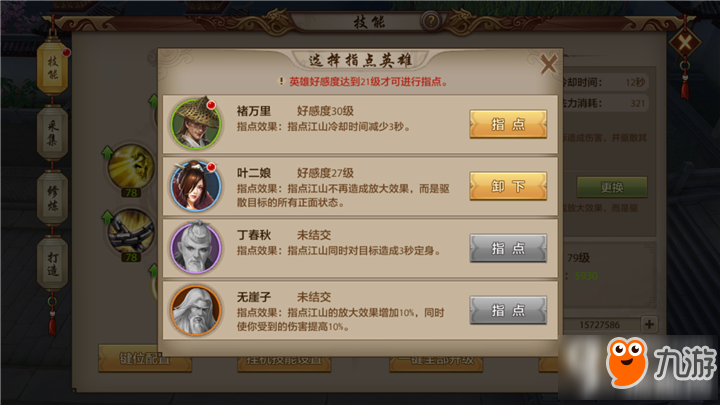720x405 pixels.
Task: Switch to the 修炼 lantern tab
Action: point(52,198)
